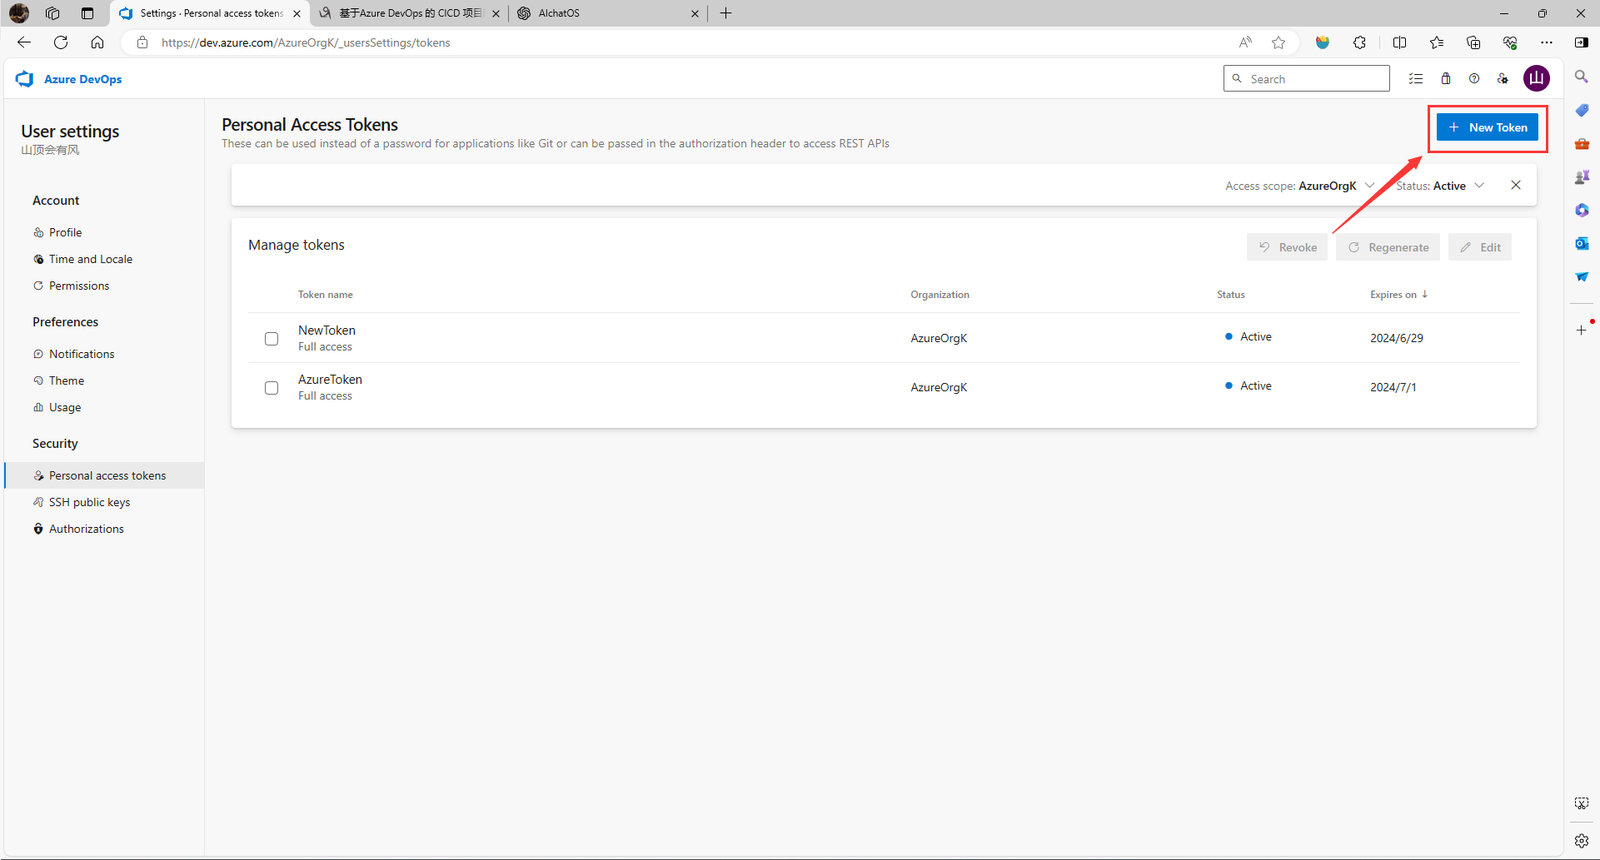Open Theme preferences
Image resolution: width=1600 pixels, height=860 pixels.
66,381
